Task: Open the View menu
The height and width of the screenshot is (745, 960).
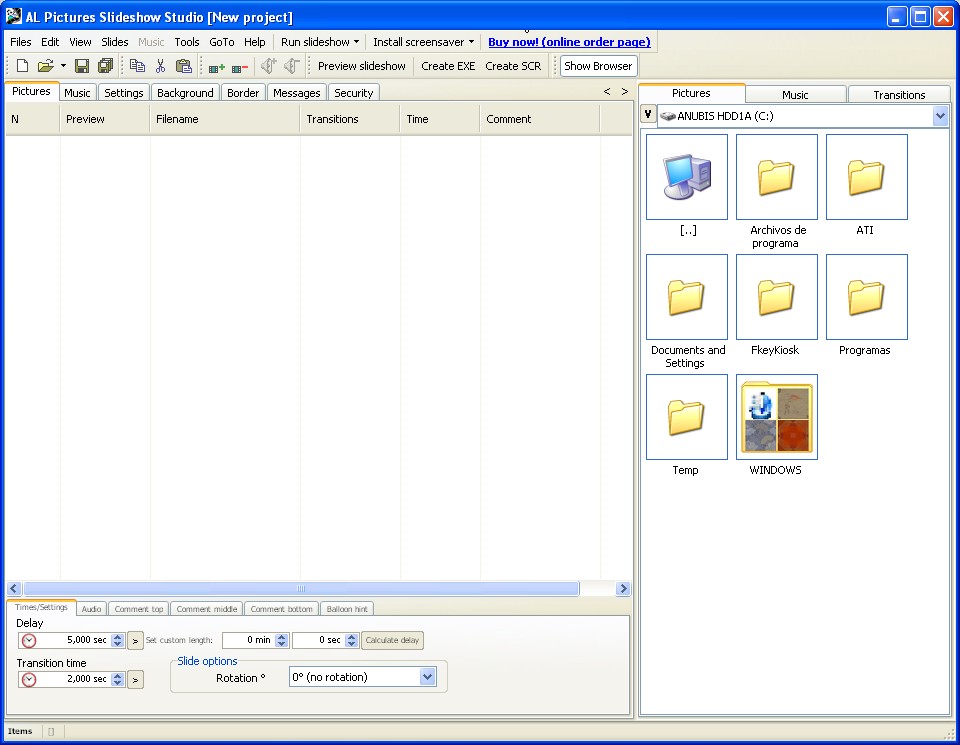Action: (80, 42)
